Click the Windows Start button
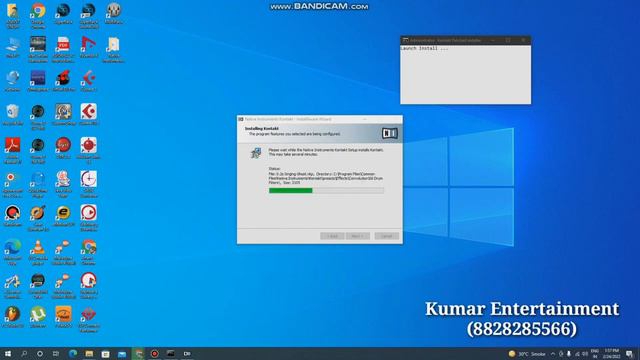This screenshot has width=640, height=360. point(8,353)
